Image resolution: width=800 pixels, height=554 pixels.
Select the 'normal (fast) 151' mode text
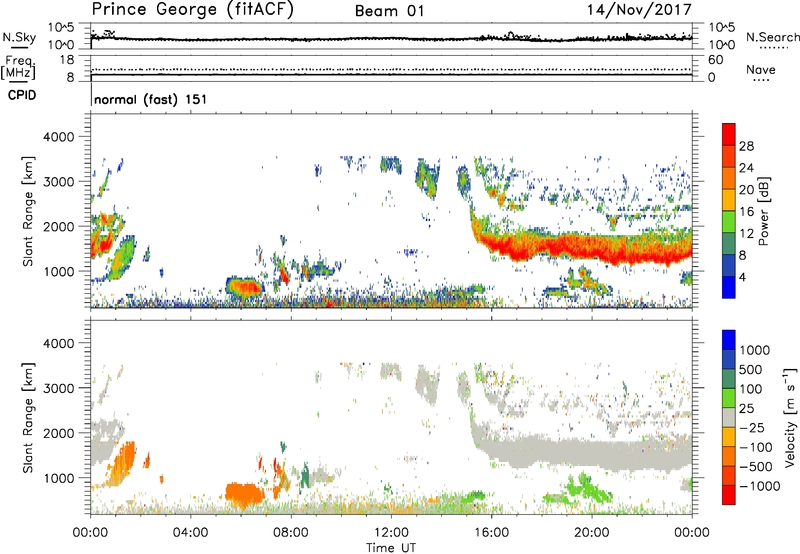pyautogui.click(x=151, y=99)
